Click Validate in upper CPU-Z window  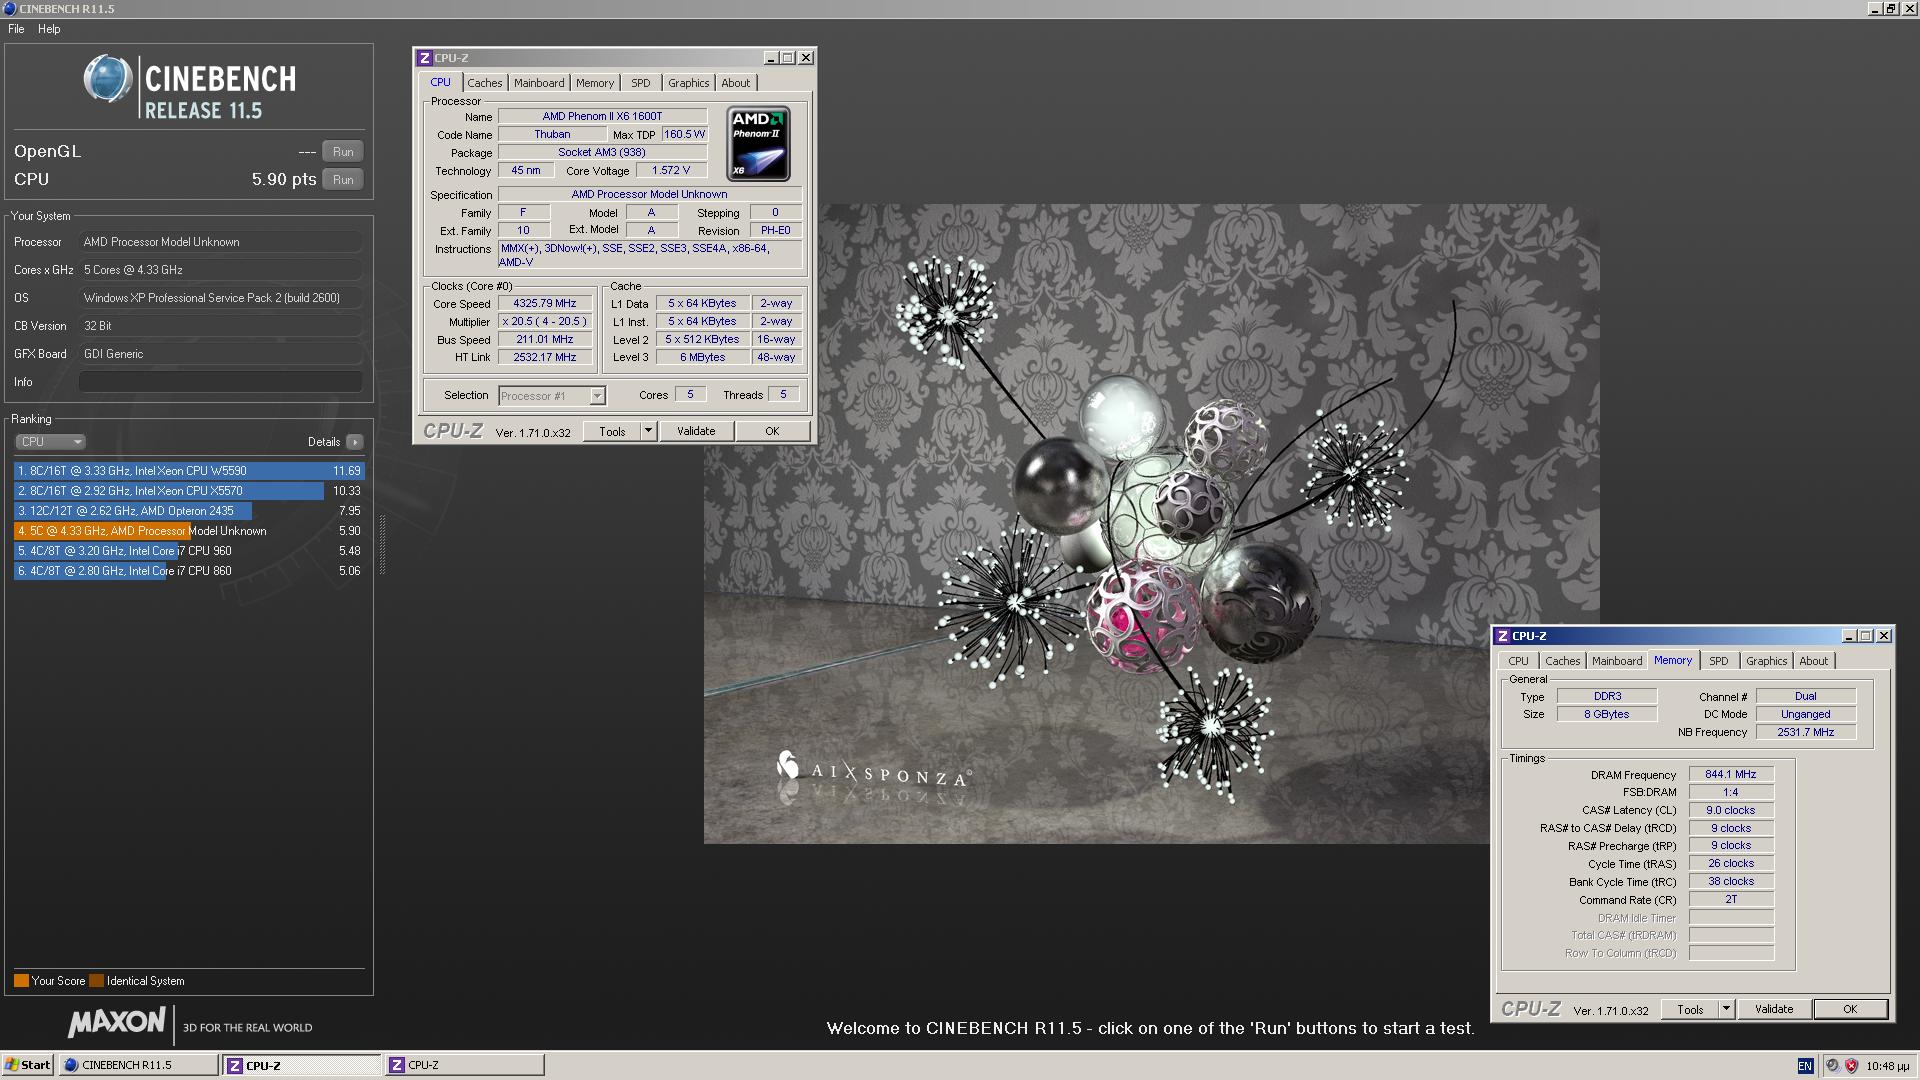pyautogui.click(x=696, y=432)
